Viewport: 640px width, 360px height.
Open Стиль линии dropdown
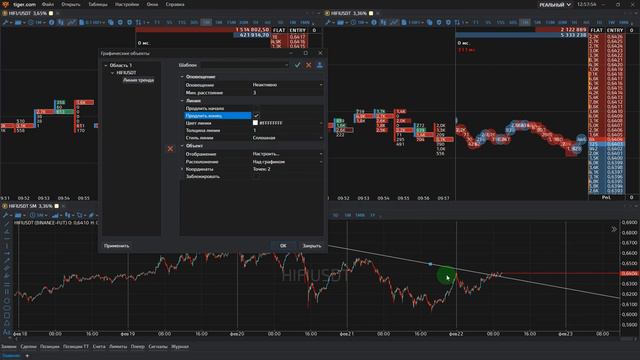pos(287,138)
